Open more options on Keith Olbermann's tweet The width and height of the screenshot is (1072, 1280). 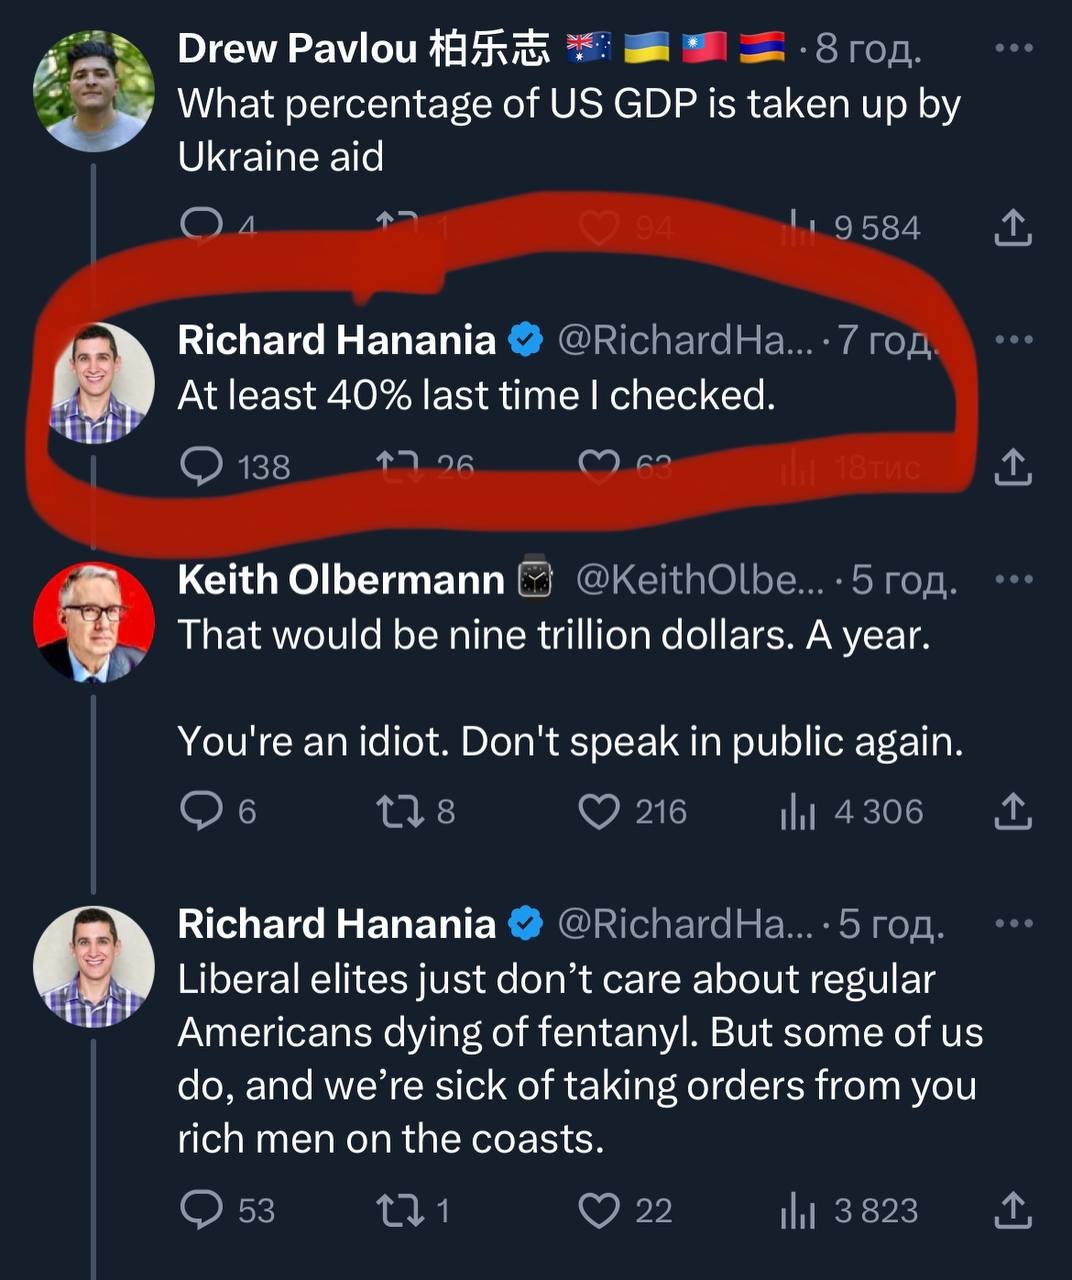[1014, 579]
